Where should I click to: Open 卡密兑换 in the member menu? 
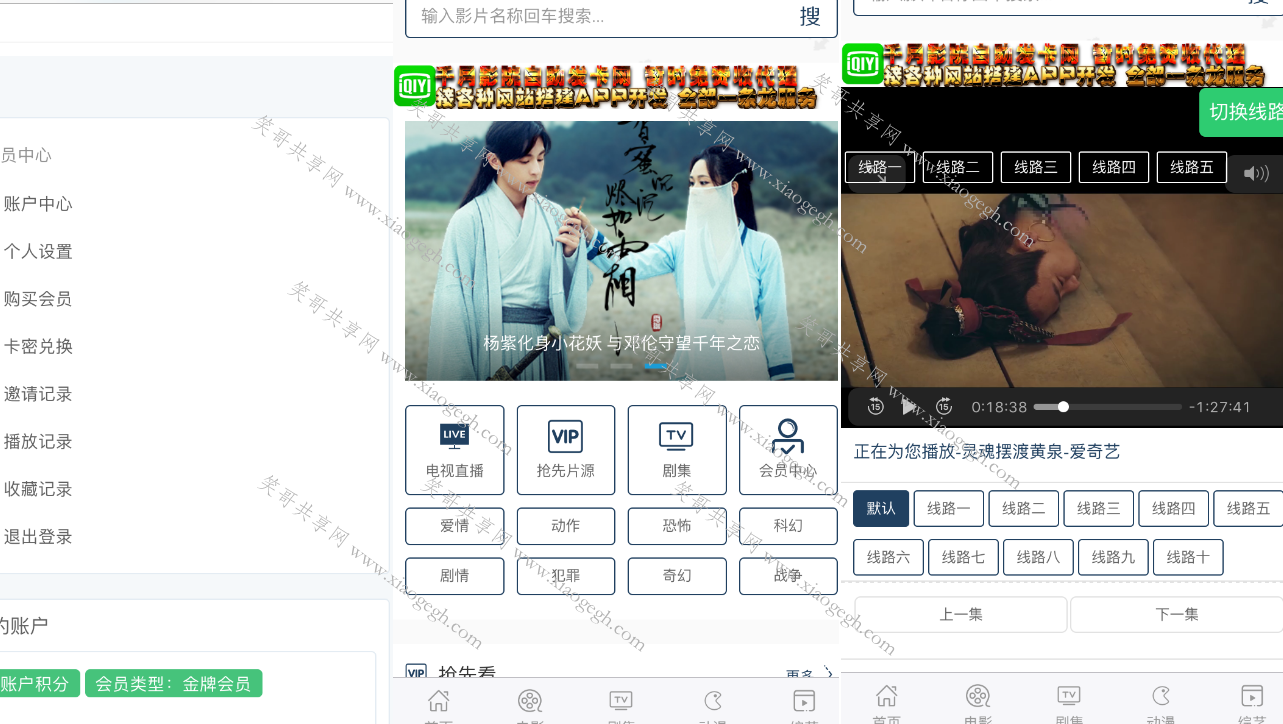pyautogui.click(x=38, y=347)
